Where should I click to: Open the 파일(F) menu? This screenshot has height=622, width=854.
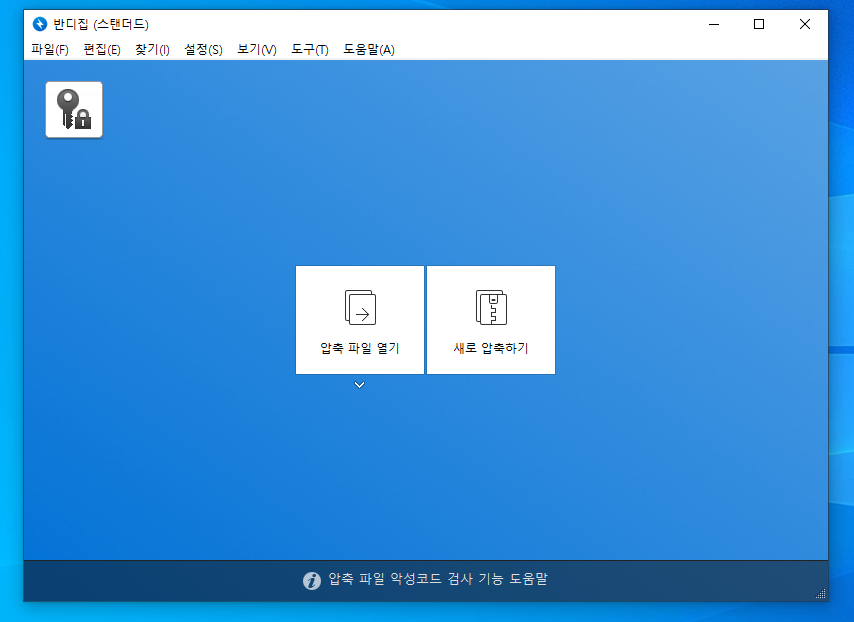50,50
